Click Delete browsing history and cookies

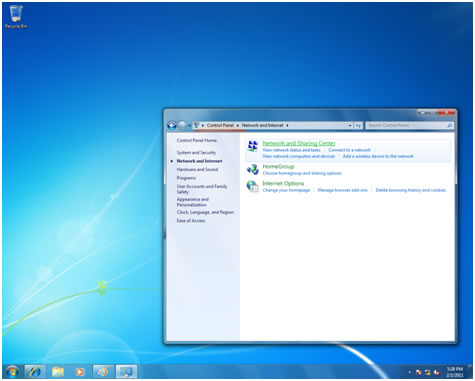(x=410, y=190)
